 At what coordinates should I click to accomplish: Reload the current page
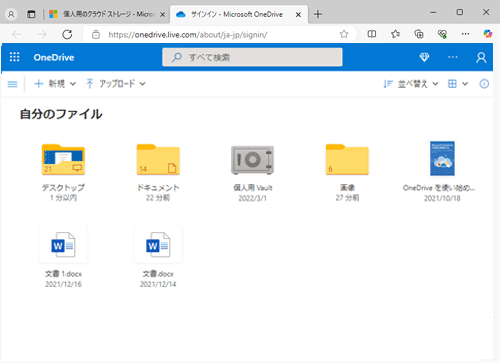(67, 34)
